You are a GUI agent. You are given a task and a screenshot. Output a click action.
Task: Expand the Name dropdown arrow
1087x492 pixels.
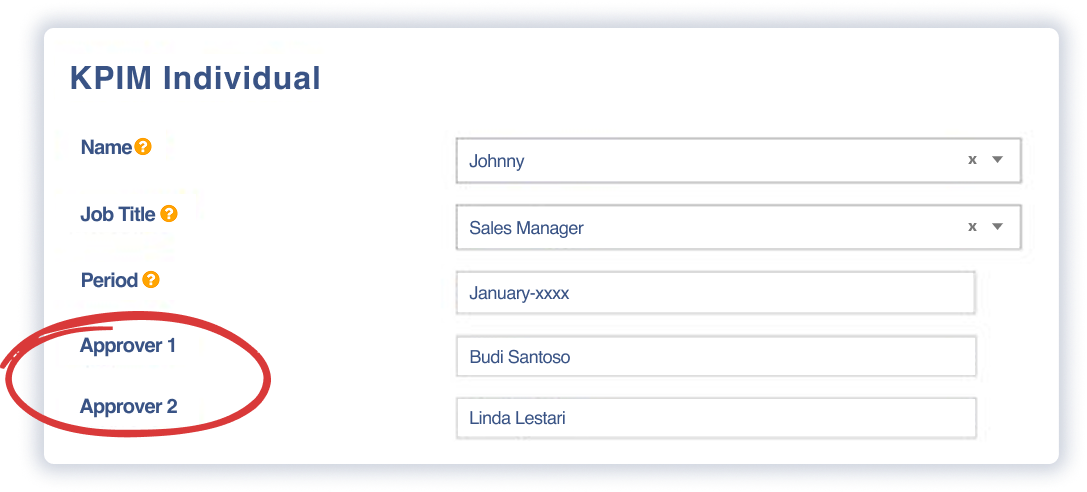tap(997, 160)
